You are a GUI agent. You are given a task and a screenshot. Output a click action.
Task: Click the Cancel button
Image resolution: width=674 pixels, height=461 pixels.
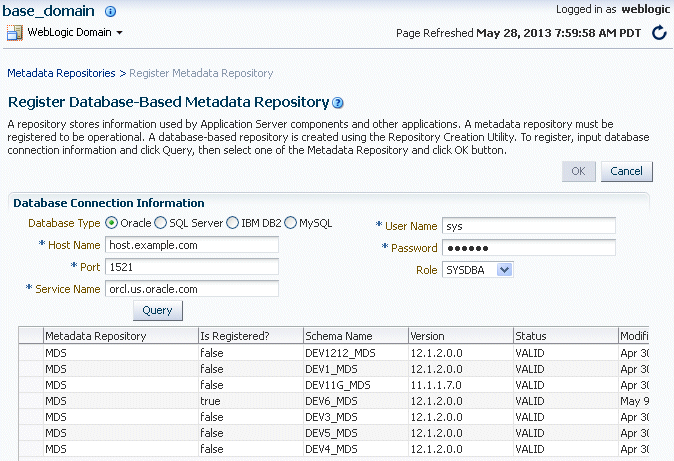[x=626, y=171]
